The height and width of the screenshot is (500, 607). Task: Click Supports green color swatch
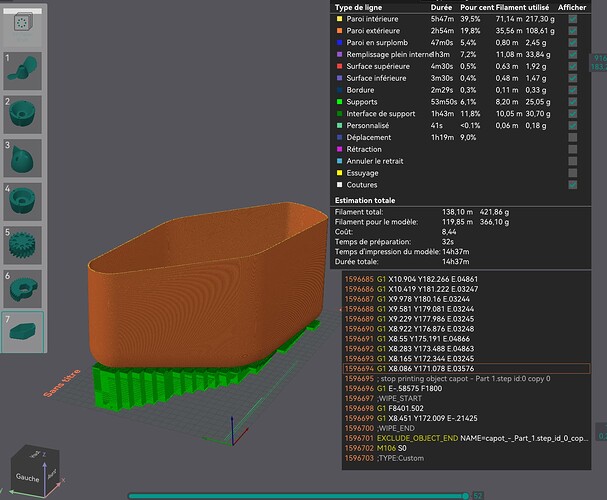coord(340,102)
